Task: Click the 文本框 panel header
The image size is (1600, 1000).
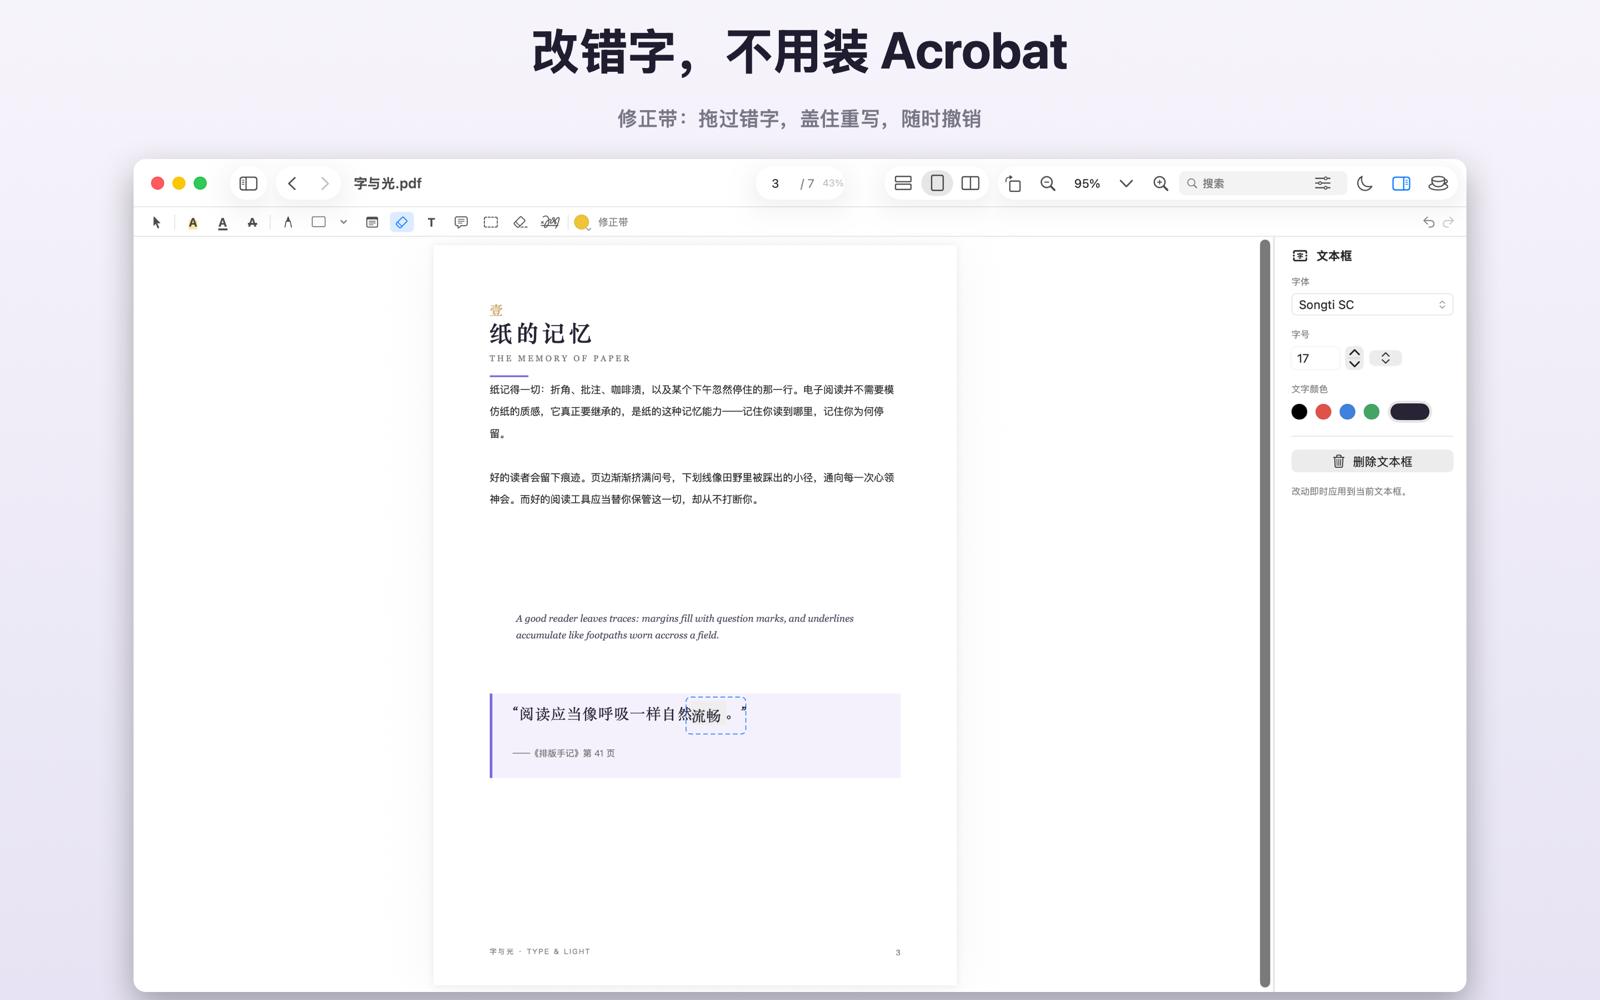Action: 1333,256
